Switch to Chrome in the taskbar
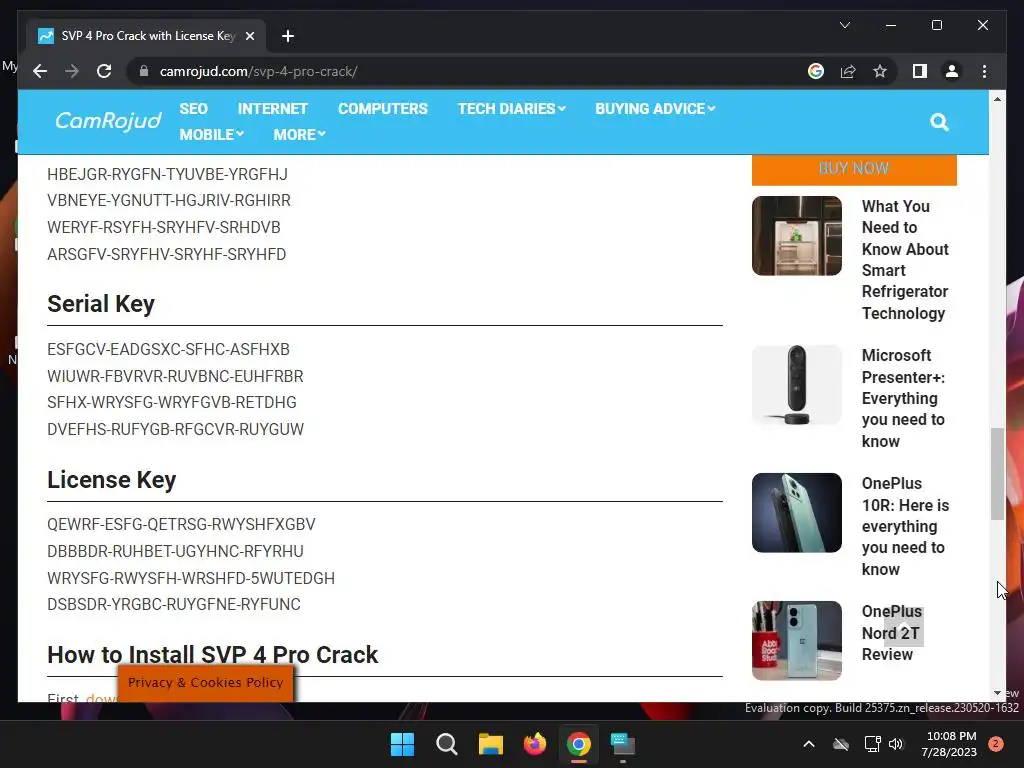Viewport: 1024px width, 768px height. point(579,744)
